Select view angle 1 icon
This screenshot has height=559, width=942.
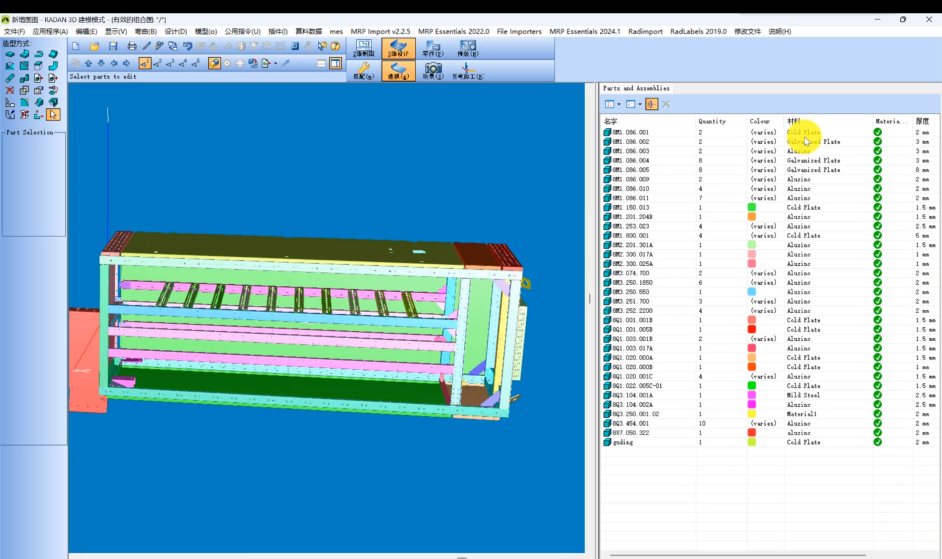coord(145,63)
